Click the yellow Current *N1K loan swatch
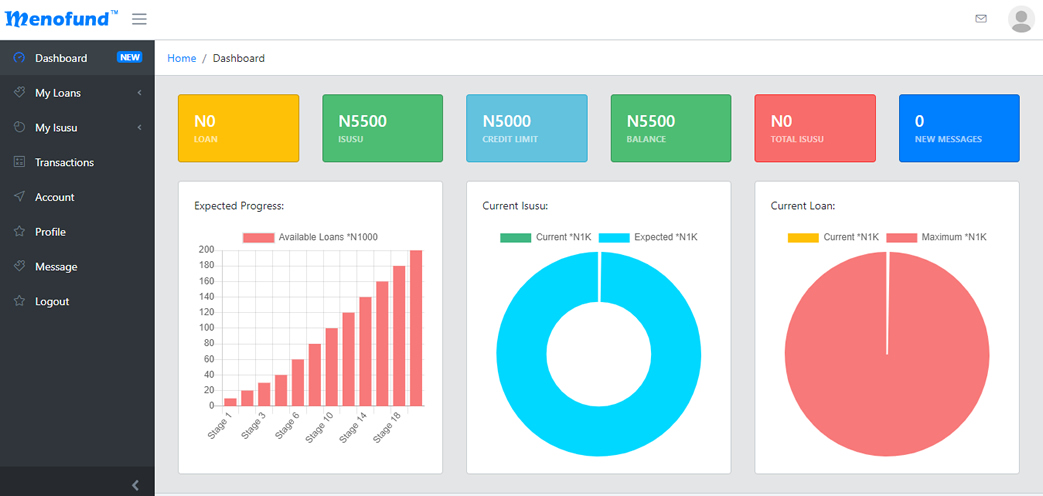The width and height of the screenshot is (1043, 496). pyautogui.click(x=802, y=237)
